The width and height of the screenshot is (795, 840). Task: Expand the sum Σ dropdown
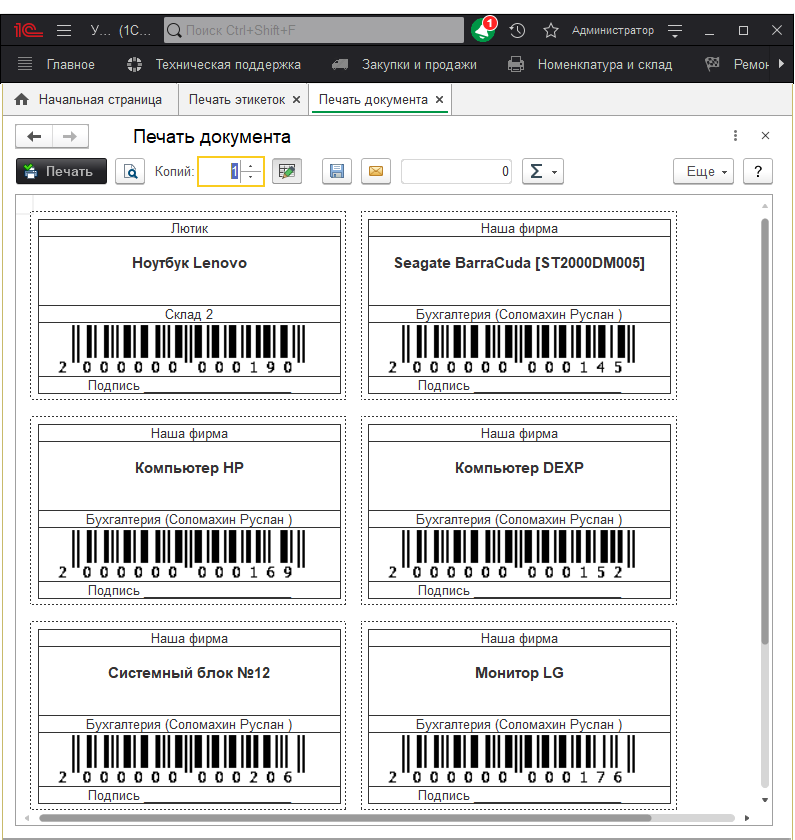pyautogui.click(x=544, y=171)
